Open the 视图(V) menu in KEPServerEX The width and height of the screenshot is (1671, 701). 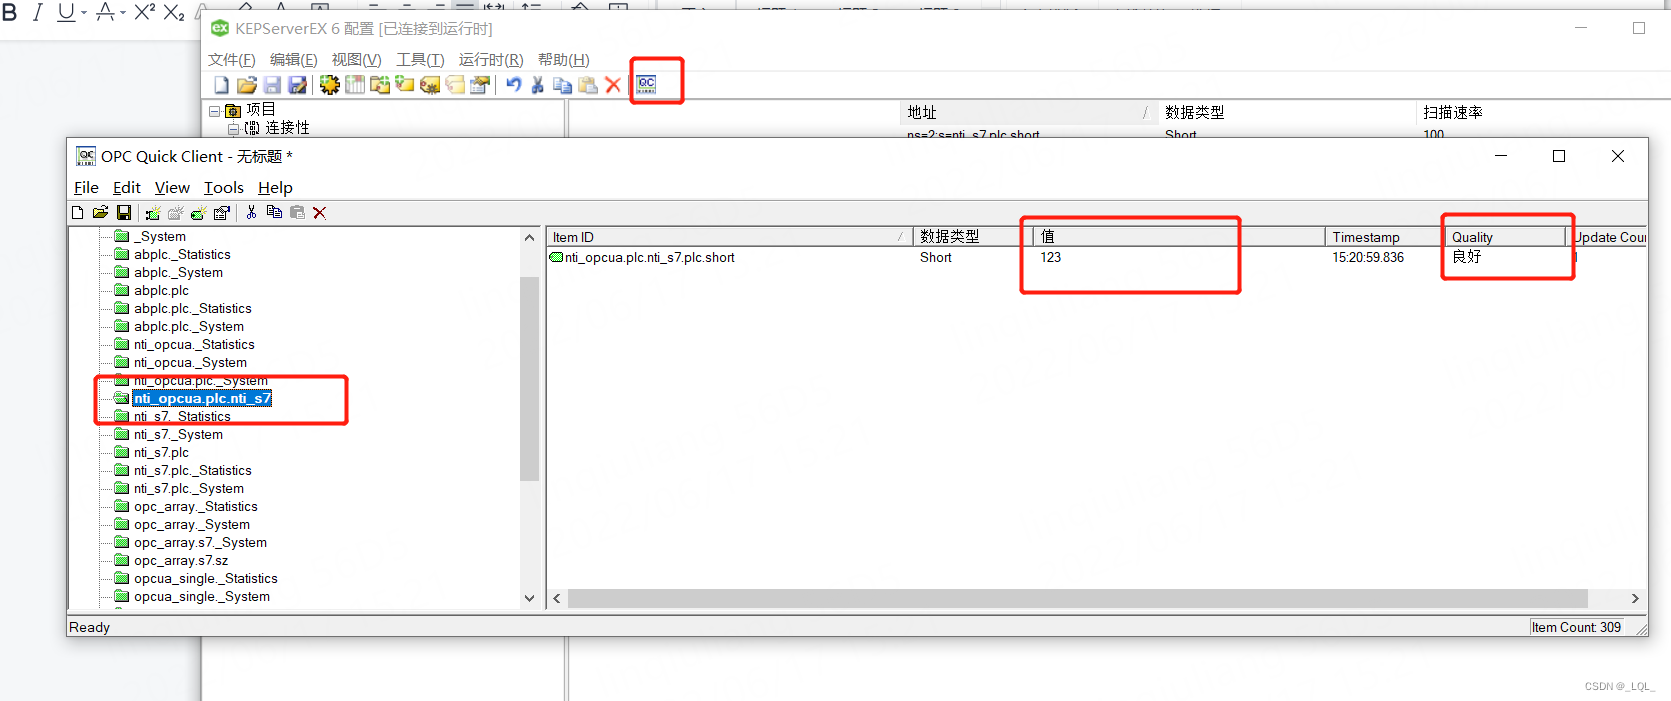pyautogui.click(x=356, y=60)
